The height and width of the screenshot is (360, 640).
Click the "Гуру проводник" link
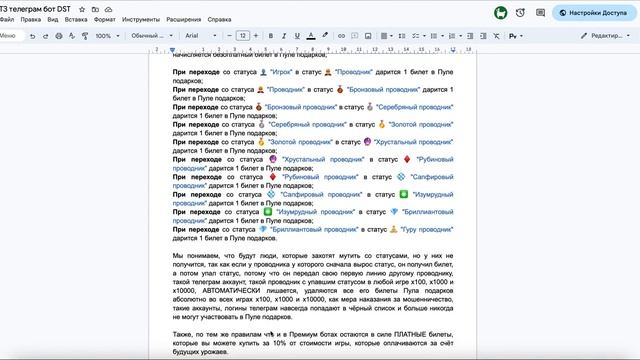pyautogui.click(x=427, y=229)
